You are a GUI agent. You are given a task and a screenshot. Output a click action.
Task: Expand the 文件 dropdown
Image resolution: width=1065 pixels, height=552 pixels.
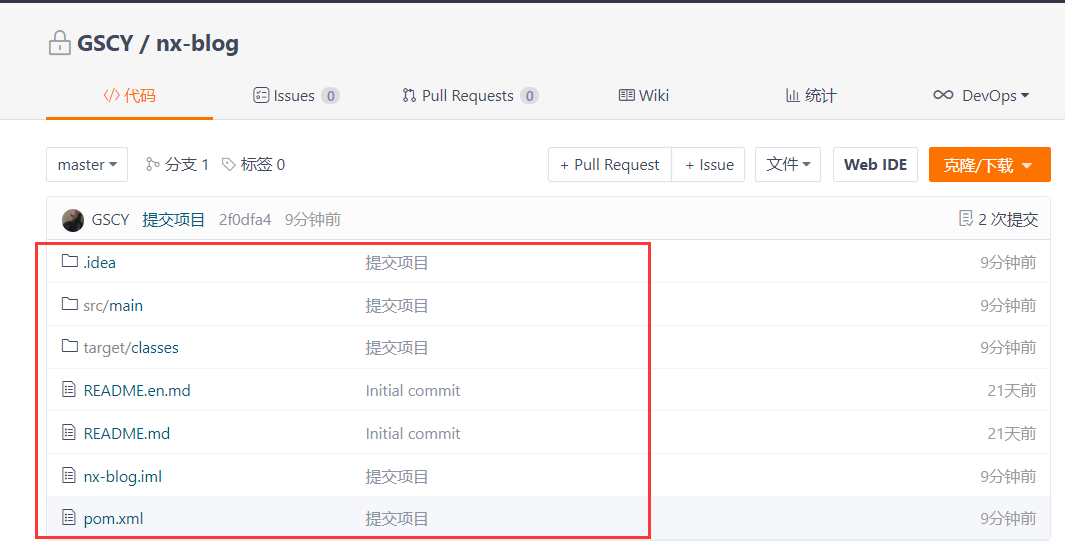pos(788,164)
